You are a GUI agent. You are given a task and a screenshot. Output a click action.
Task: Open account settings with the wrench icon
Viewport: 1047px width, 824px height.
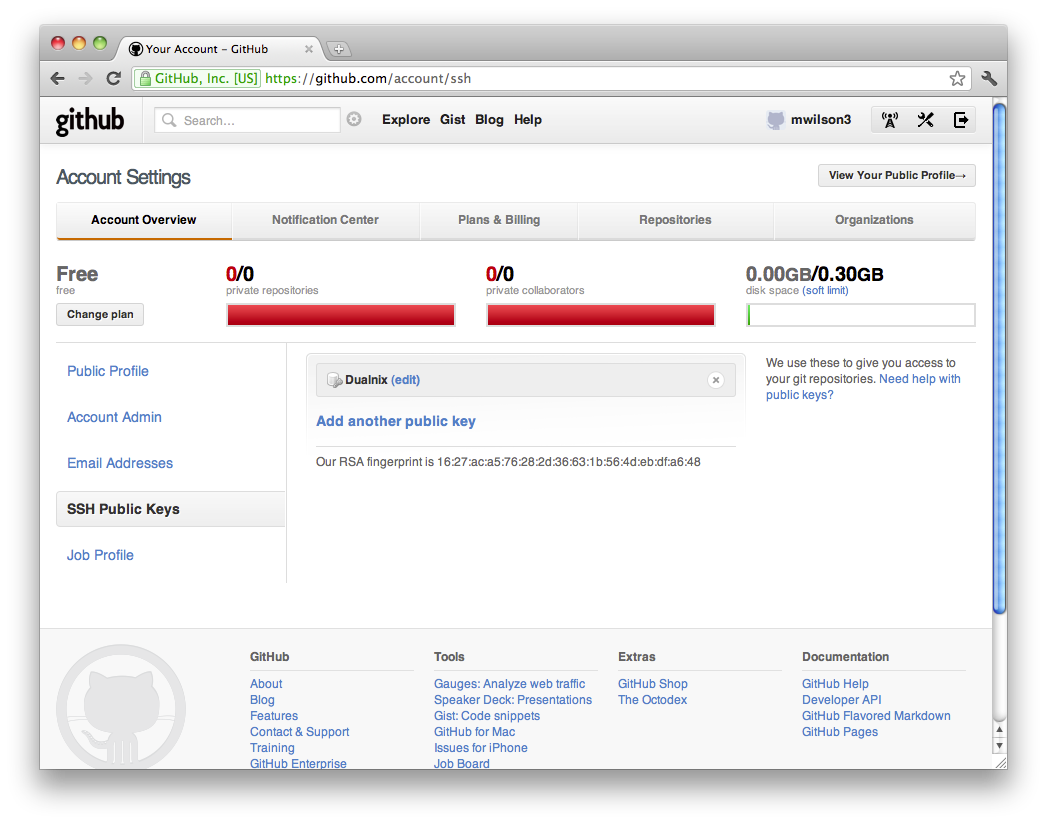pyautogui.click(x=925, y=119)
